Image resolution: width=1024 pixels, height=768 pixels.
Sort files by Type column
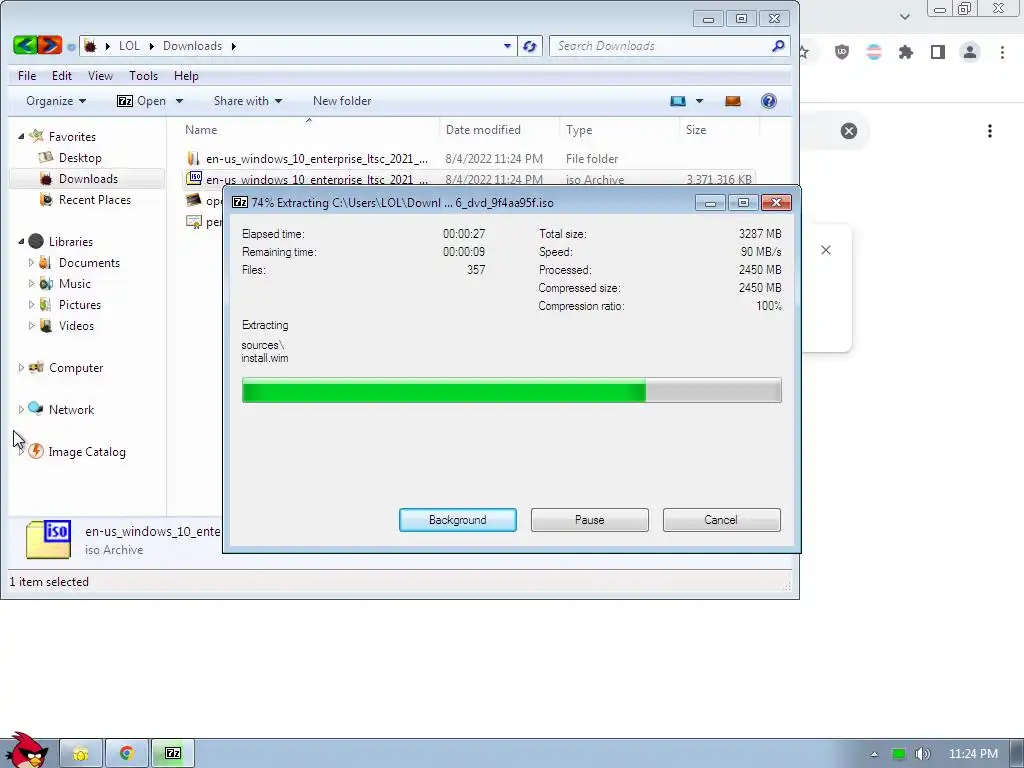point(619,129)
